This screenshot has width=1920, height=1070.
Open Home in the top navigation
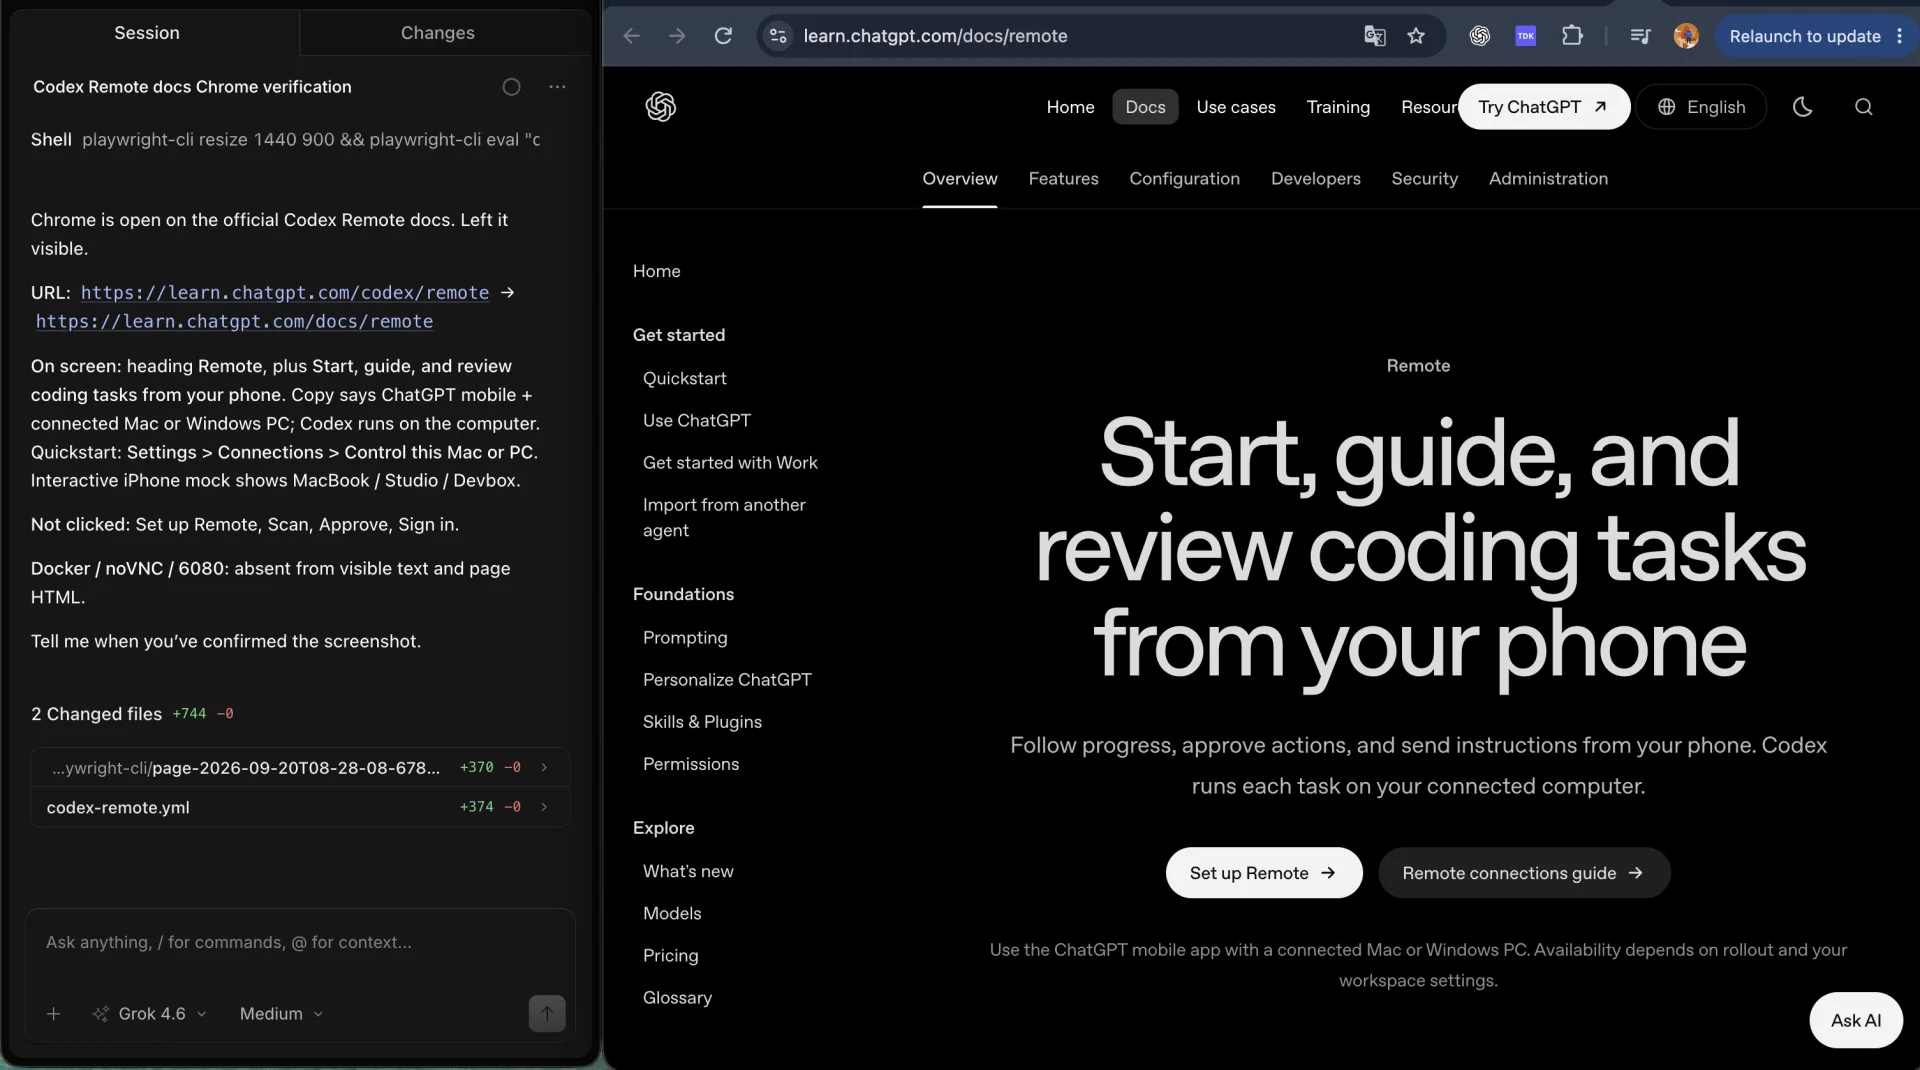tap(1070, 107)
